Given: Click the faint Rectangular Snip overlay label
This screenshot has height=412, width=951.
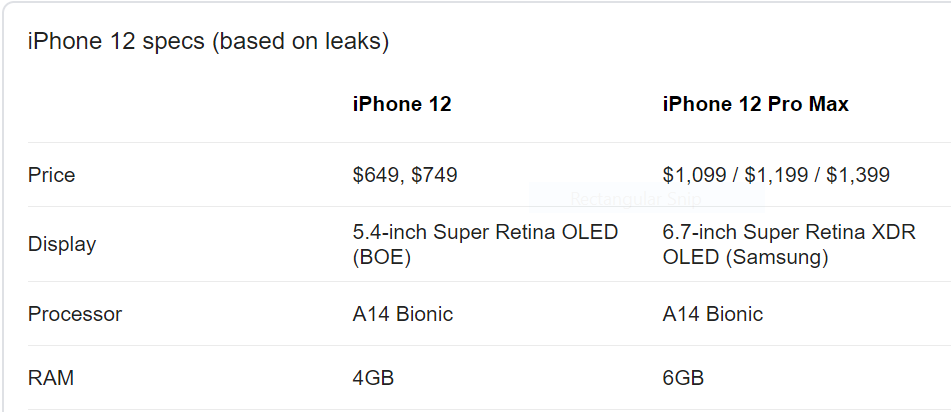Looking at the screenshot, I should tap(636, 199).
